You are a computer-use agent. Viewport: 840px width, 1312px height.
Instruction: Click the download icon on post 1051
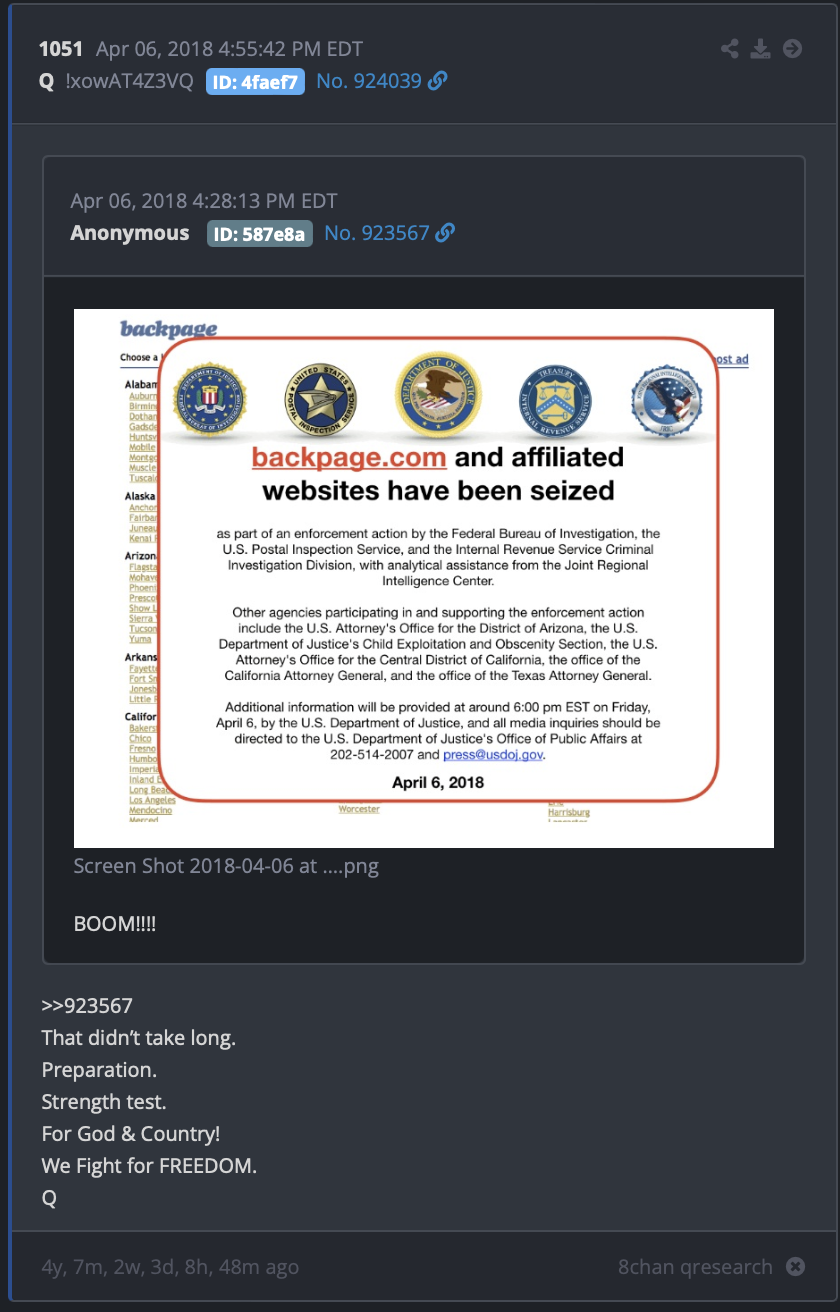(x=761, y=49)
